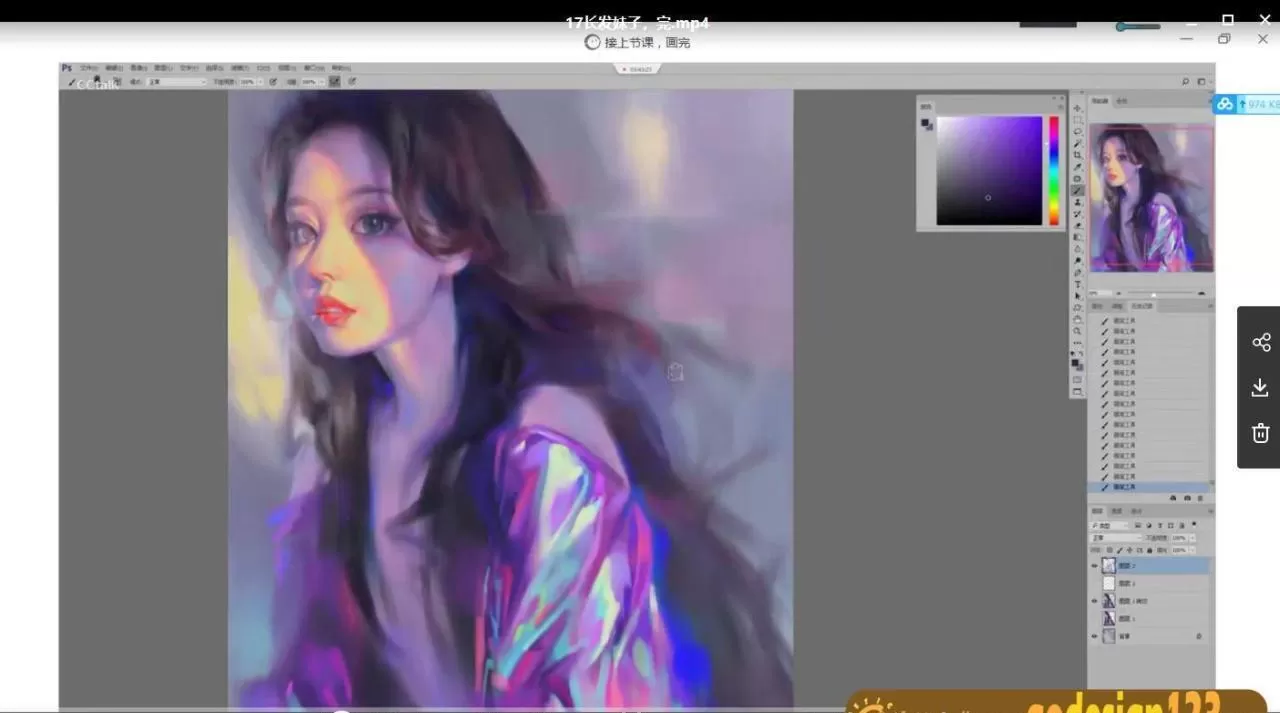Switch to the History panel tab
This screenshot has width=1280, height=713.
point(1142,306)
